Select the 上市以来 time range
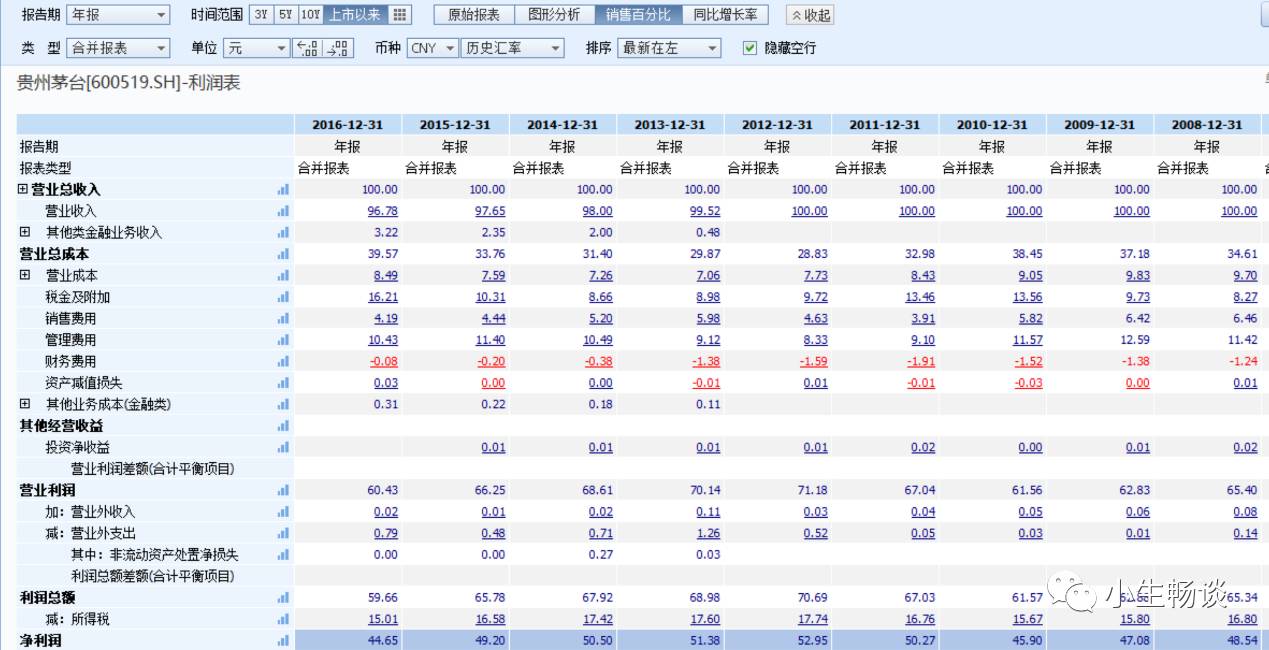 point(354,15)
